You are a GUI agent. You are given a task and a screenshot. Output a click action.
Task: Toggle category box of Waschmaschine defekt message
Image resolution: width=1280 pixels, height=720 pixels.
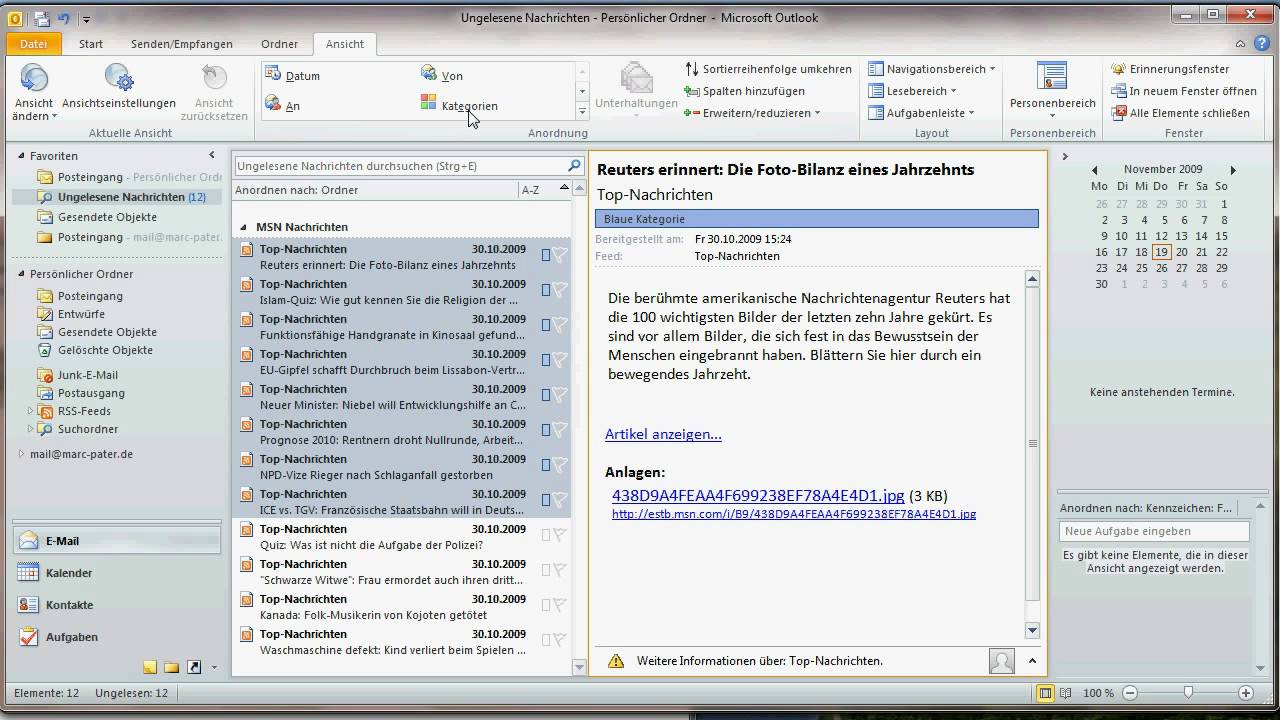pos(546,640)
